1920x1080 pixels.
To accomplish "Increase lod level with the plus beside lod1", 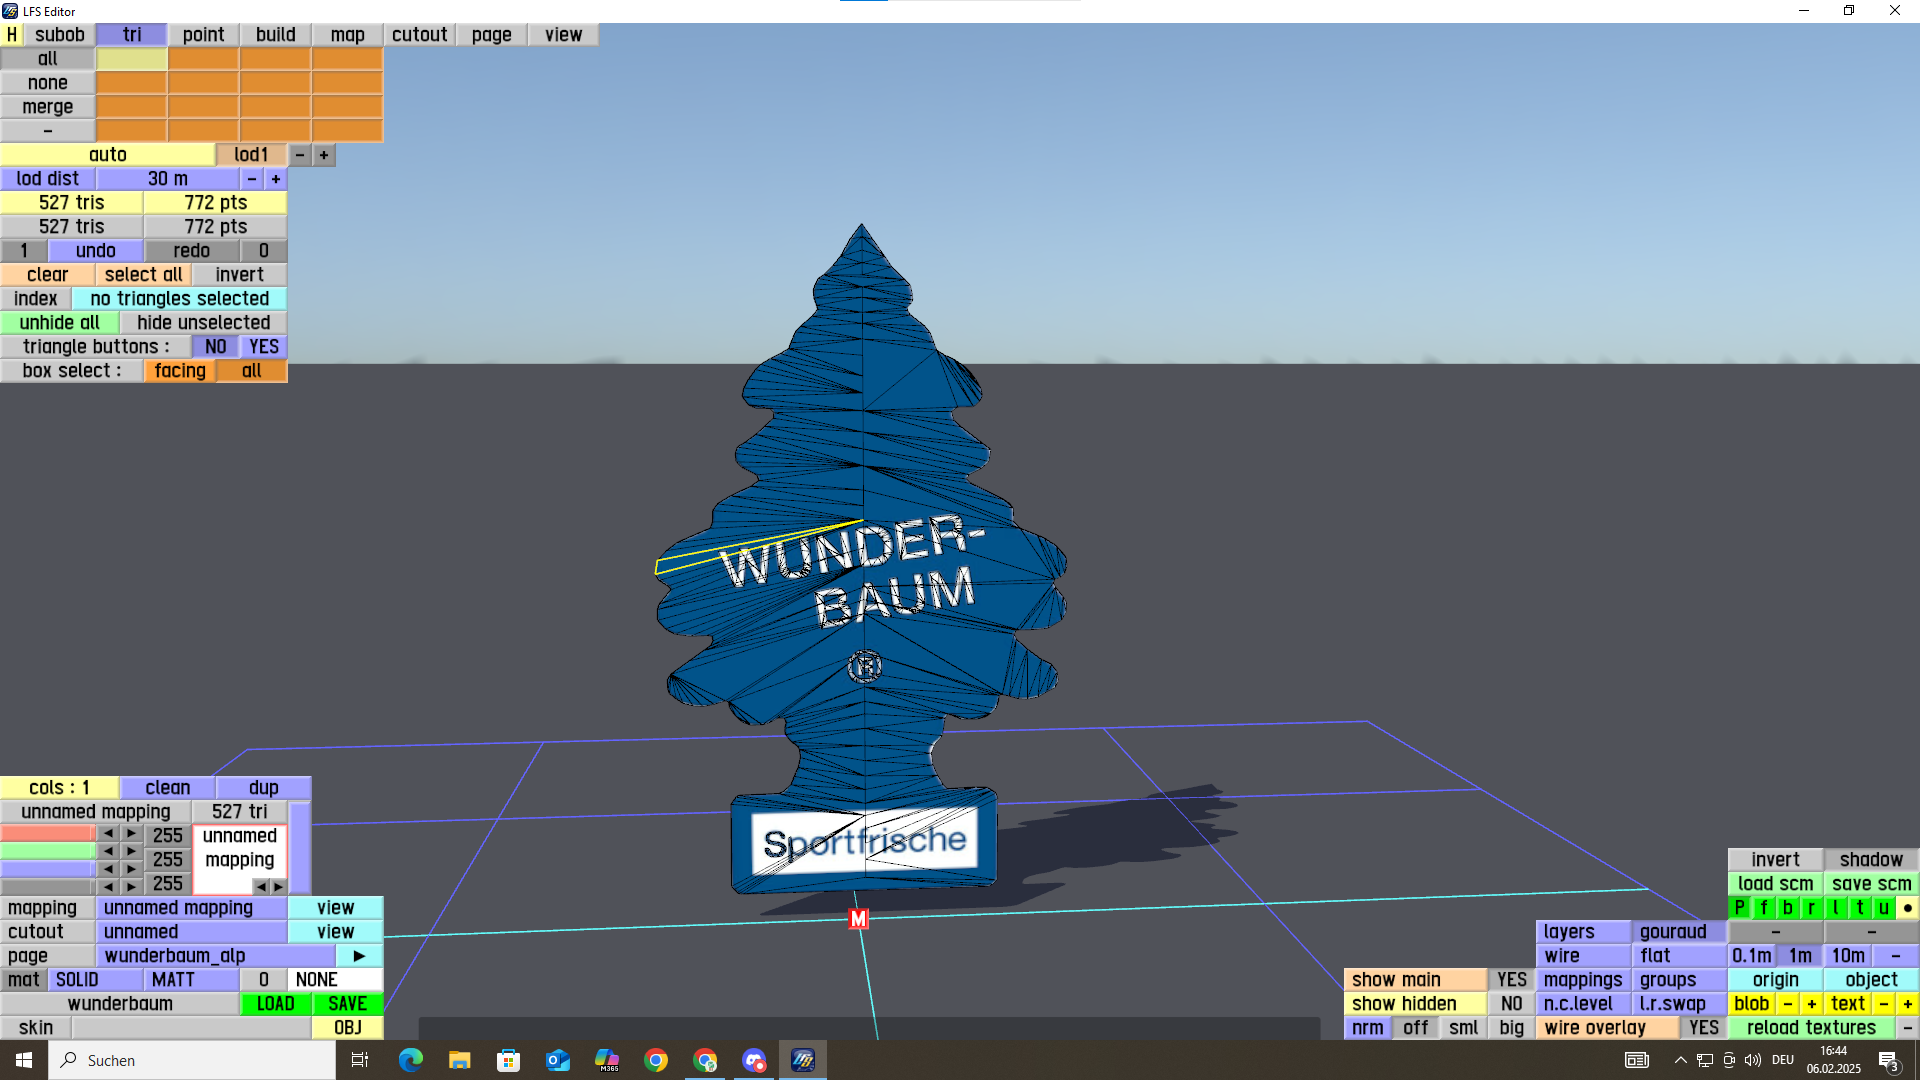I will coord(324,155).
